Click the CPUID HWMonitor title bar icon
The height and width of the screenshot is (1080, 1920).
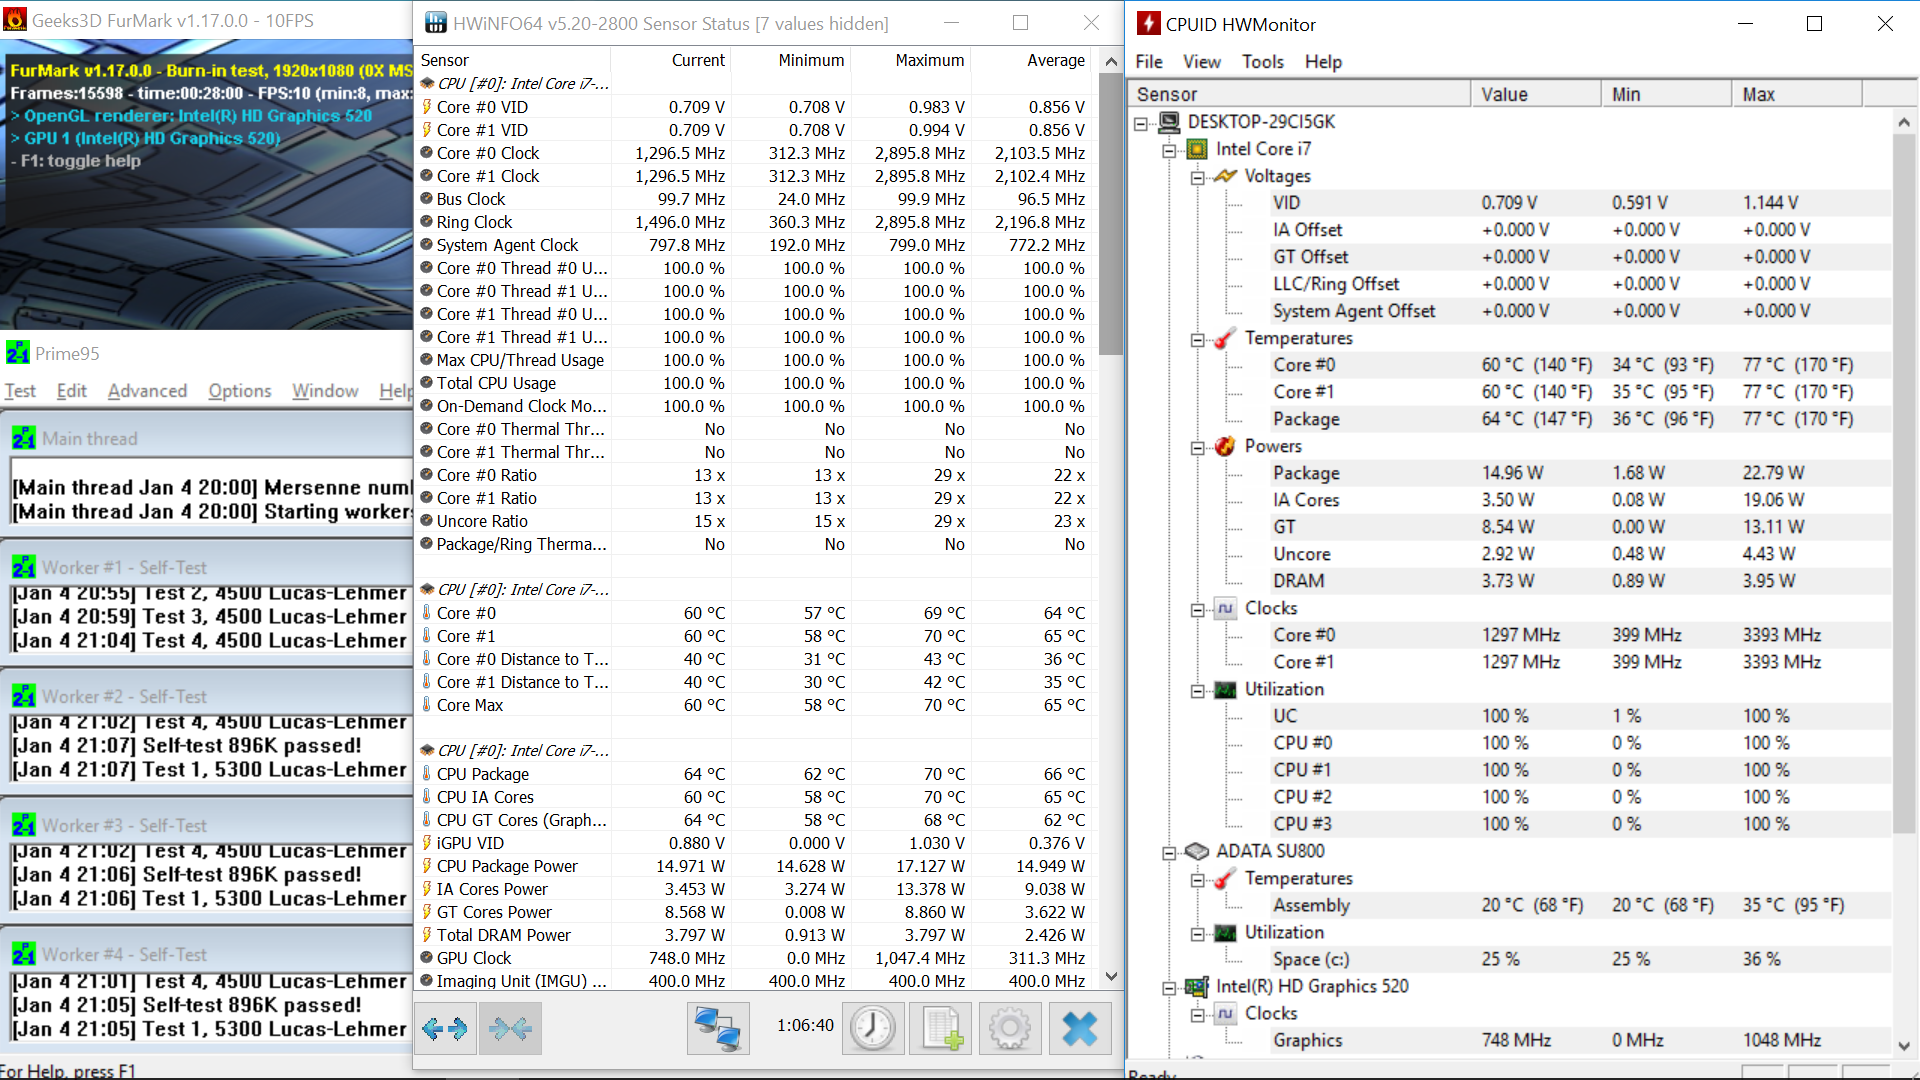[x=1149, y=24]
